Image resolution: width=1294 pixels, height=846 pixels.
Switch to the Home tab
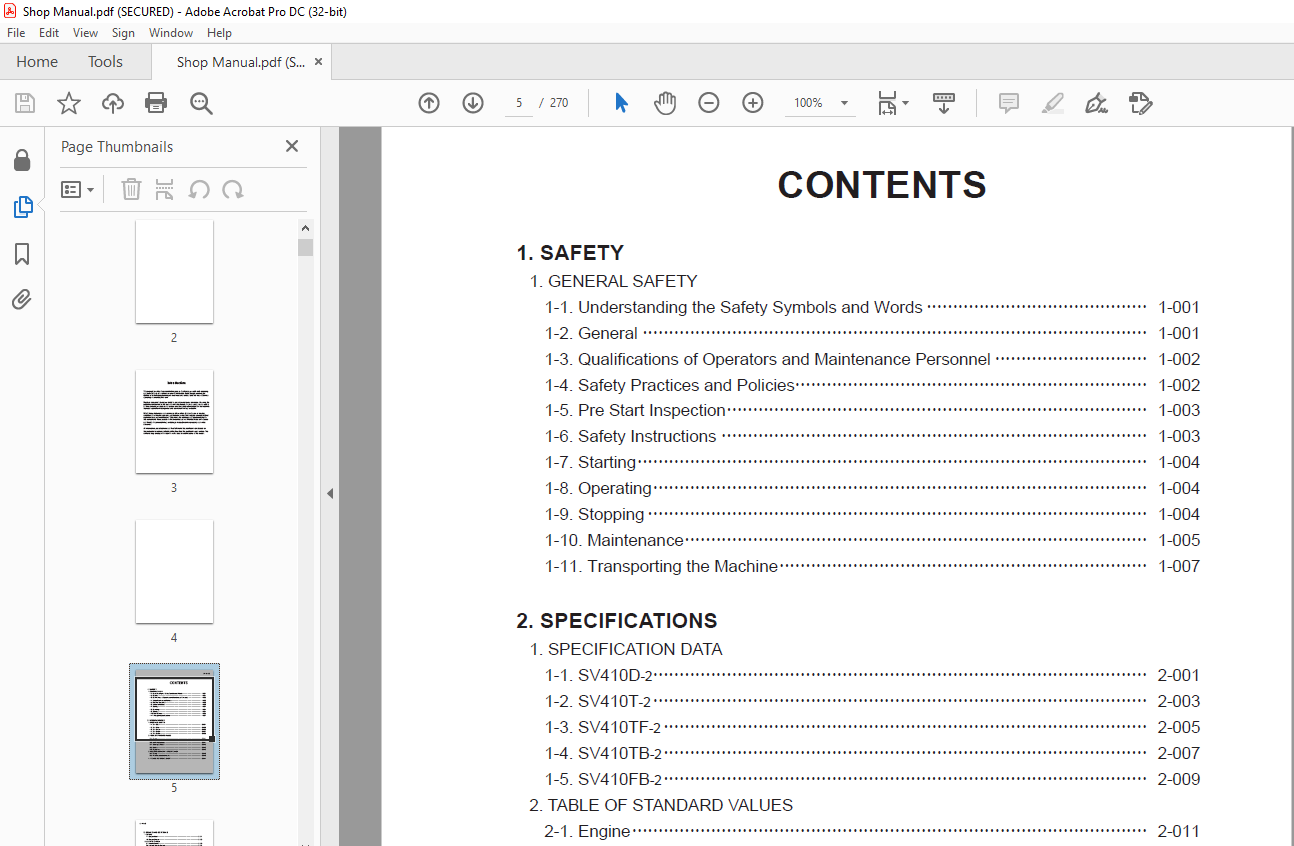(x=37, y=62)
